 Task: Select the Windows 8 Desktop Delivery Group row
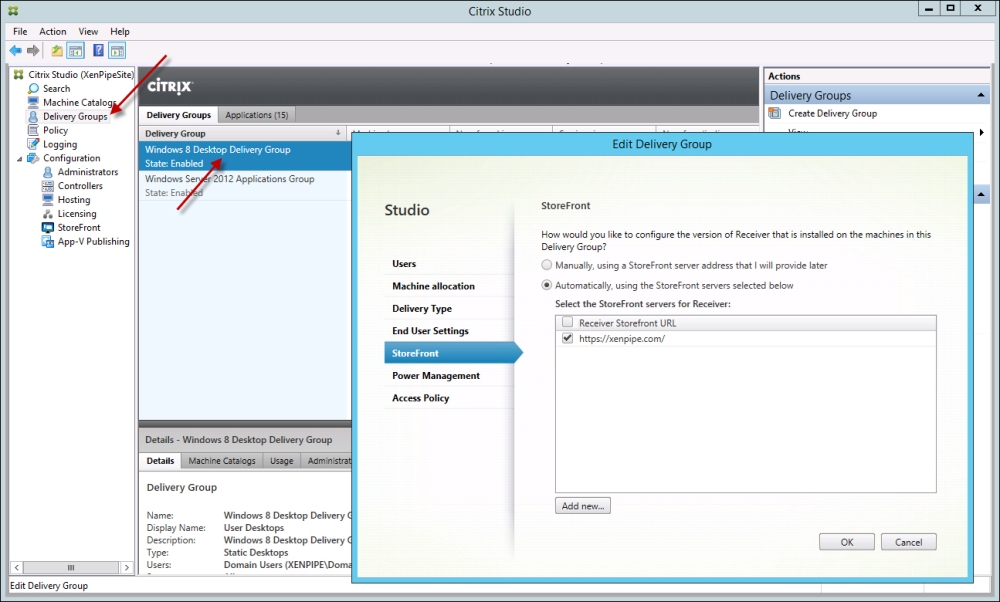245,156
